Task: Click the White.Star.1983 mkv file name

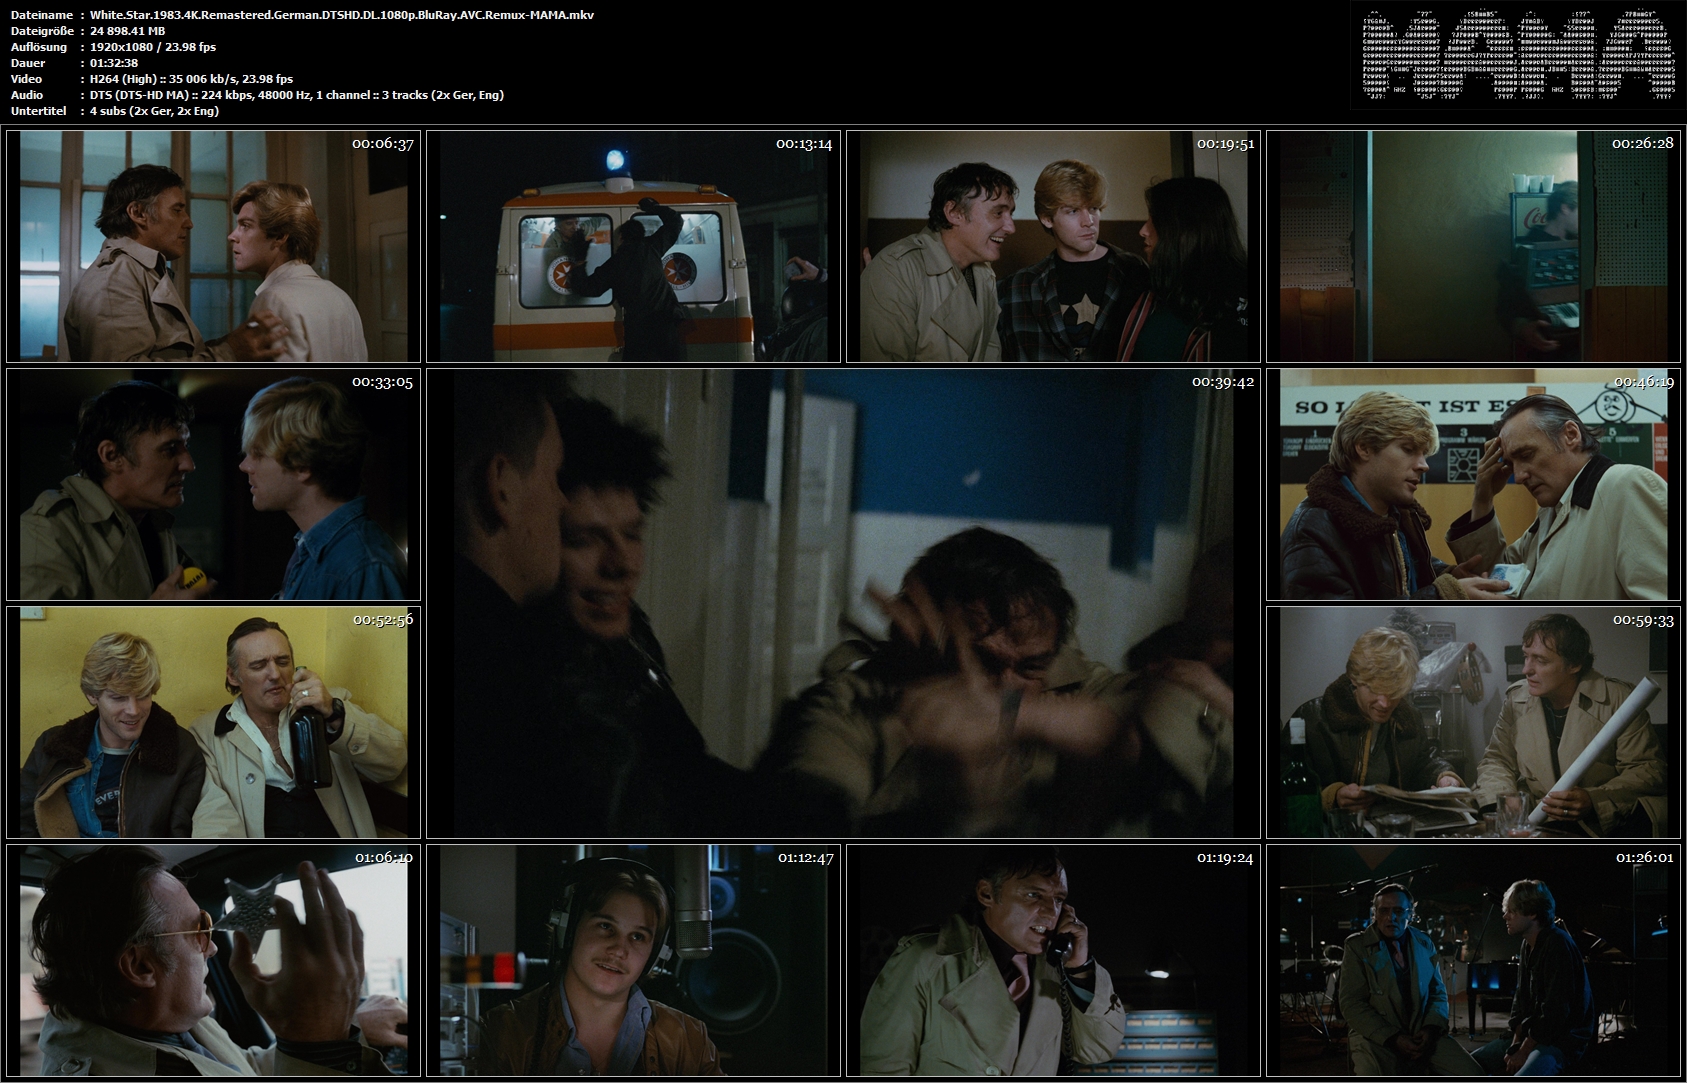Action: click(x=342, y=15)
